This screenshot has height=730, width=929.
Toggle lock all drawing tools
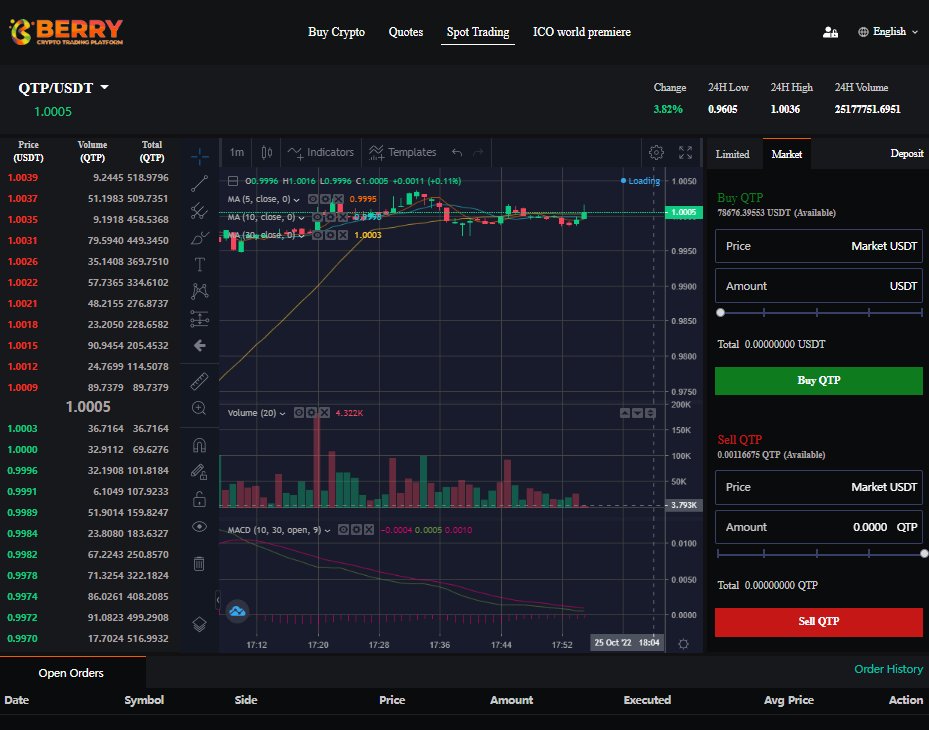200,500
